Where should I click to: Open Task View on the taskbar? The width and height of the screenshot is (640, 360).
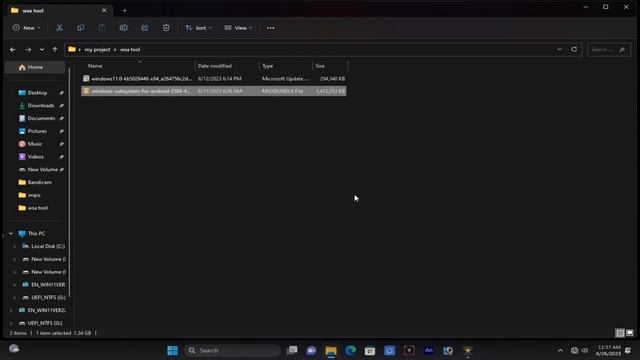point(292,350)
